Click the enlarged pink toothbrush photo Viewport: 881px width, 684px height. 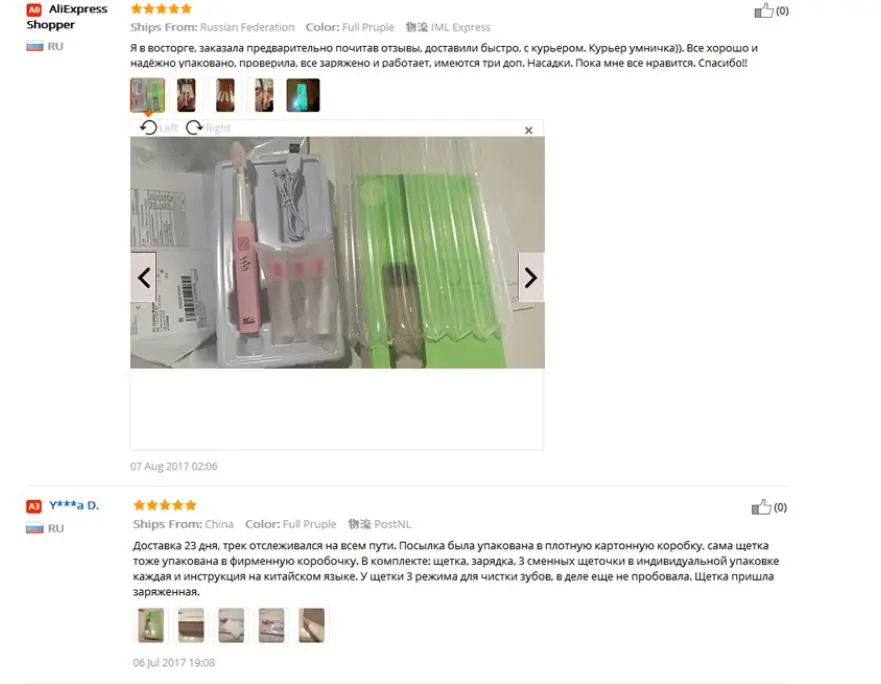[x=337, y=252]
